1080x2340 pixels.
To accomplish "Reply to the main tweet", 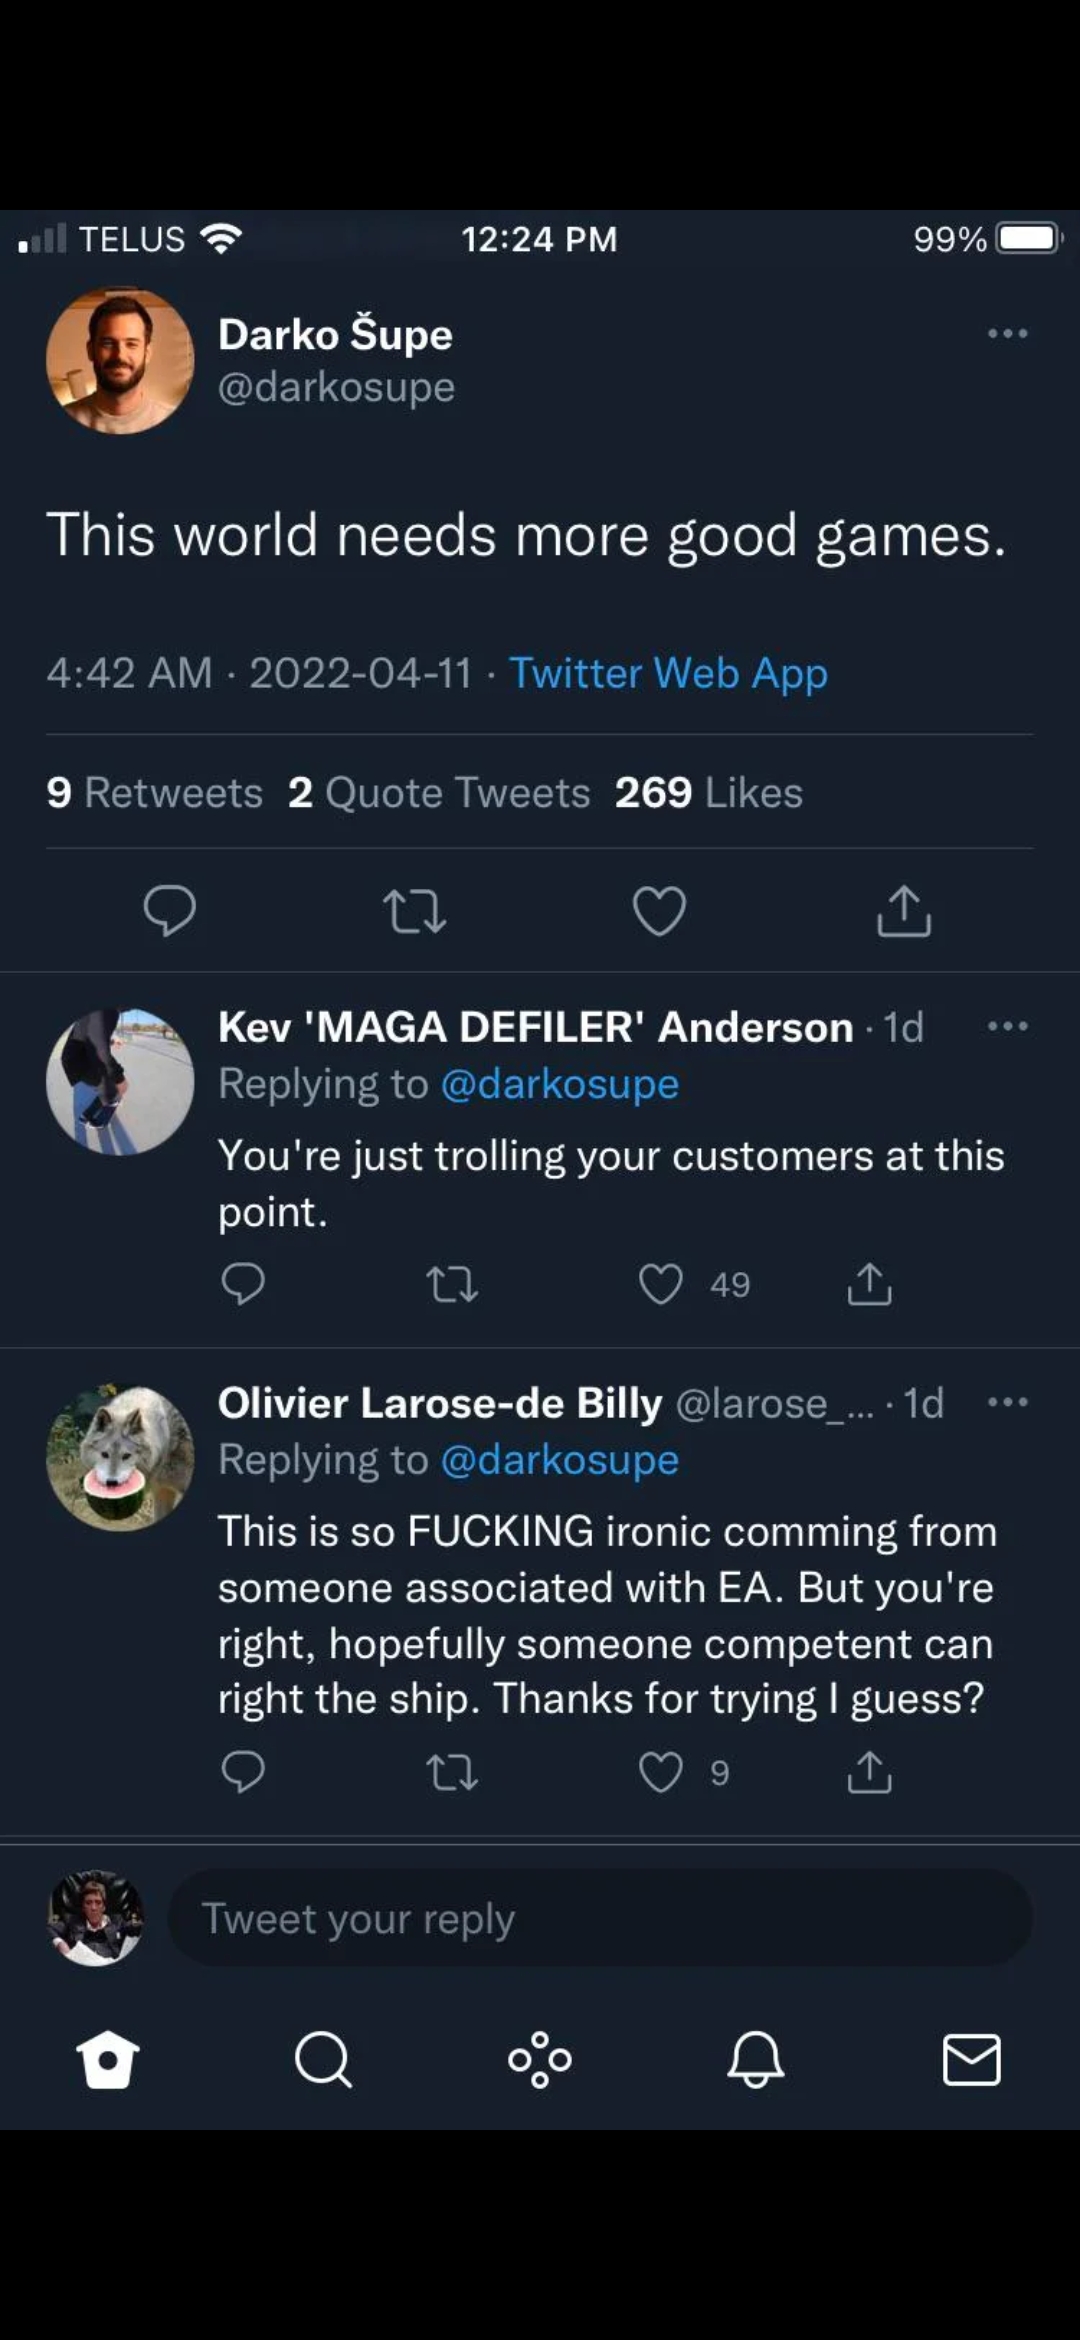I will click(169, 911).
